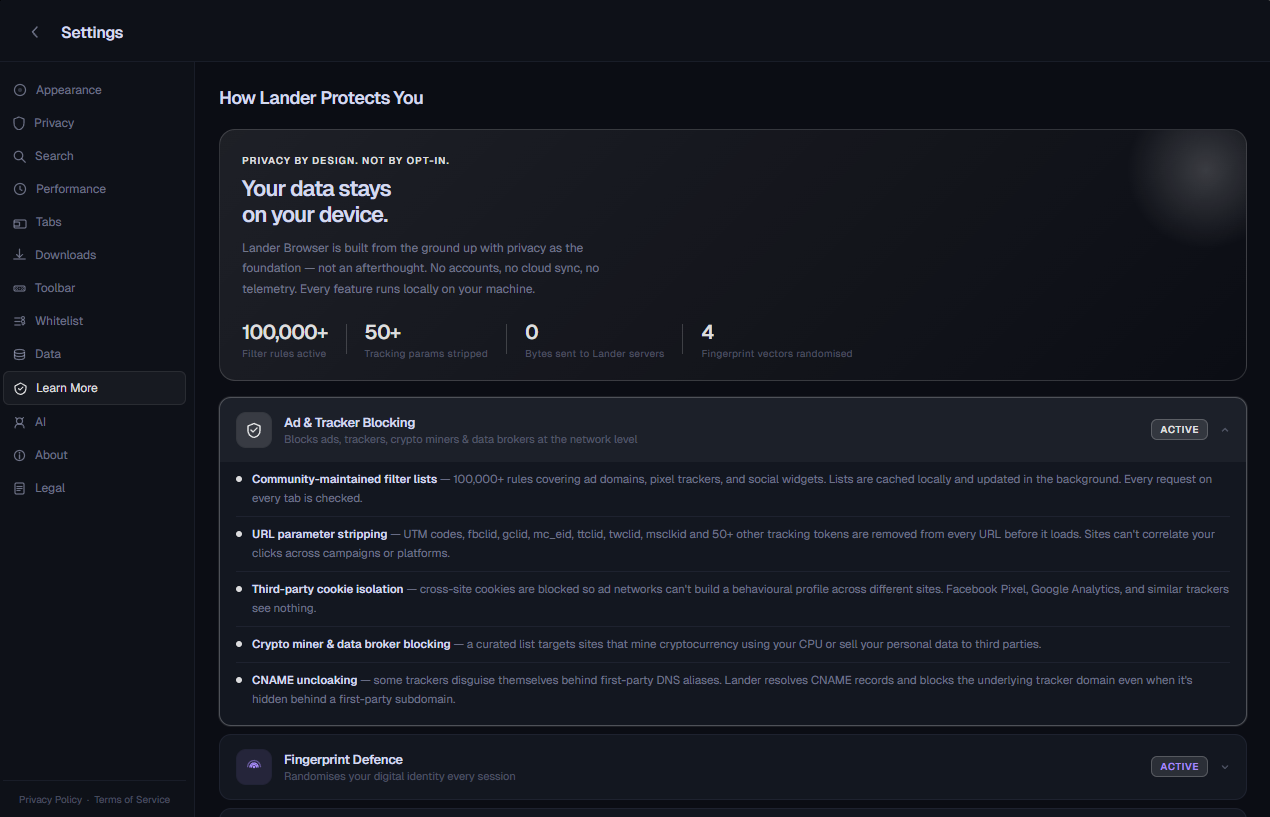Viewport: 1270px width, 817px height.
Task: Click the Ad & Tracker Blocking shield icon
Action: [254, 430]
